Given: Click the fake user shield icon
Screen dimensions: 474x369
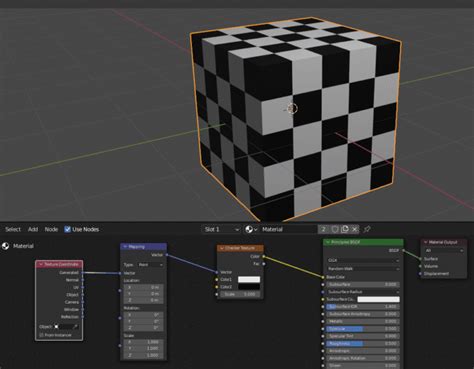Looking at the screenshot, I should click(x=335, y=229).
